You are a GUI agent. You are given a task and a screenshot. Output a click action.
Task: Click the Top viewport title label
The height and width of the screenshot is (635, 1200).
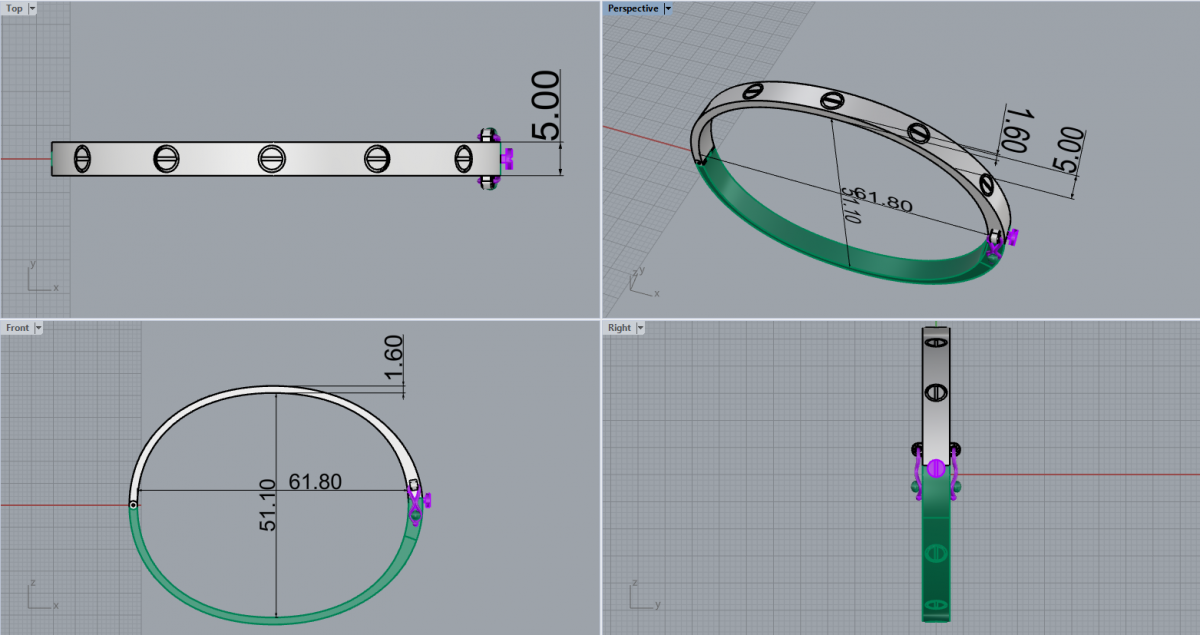click(14, 8)
